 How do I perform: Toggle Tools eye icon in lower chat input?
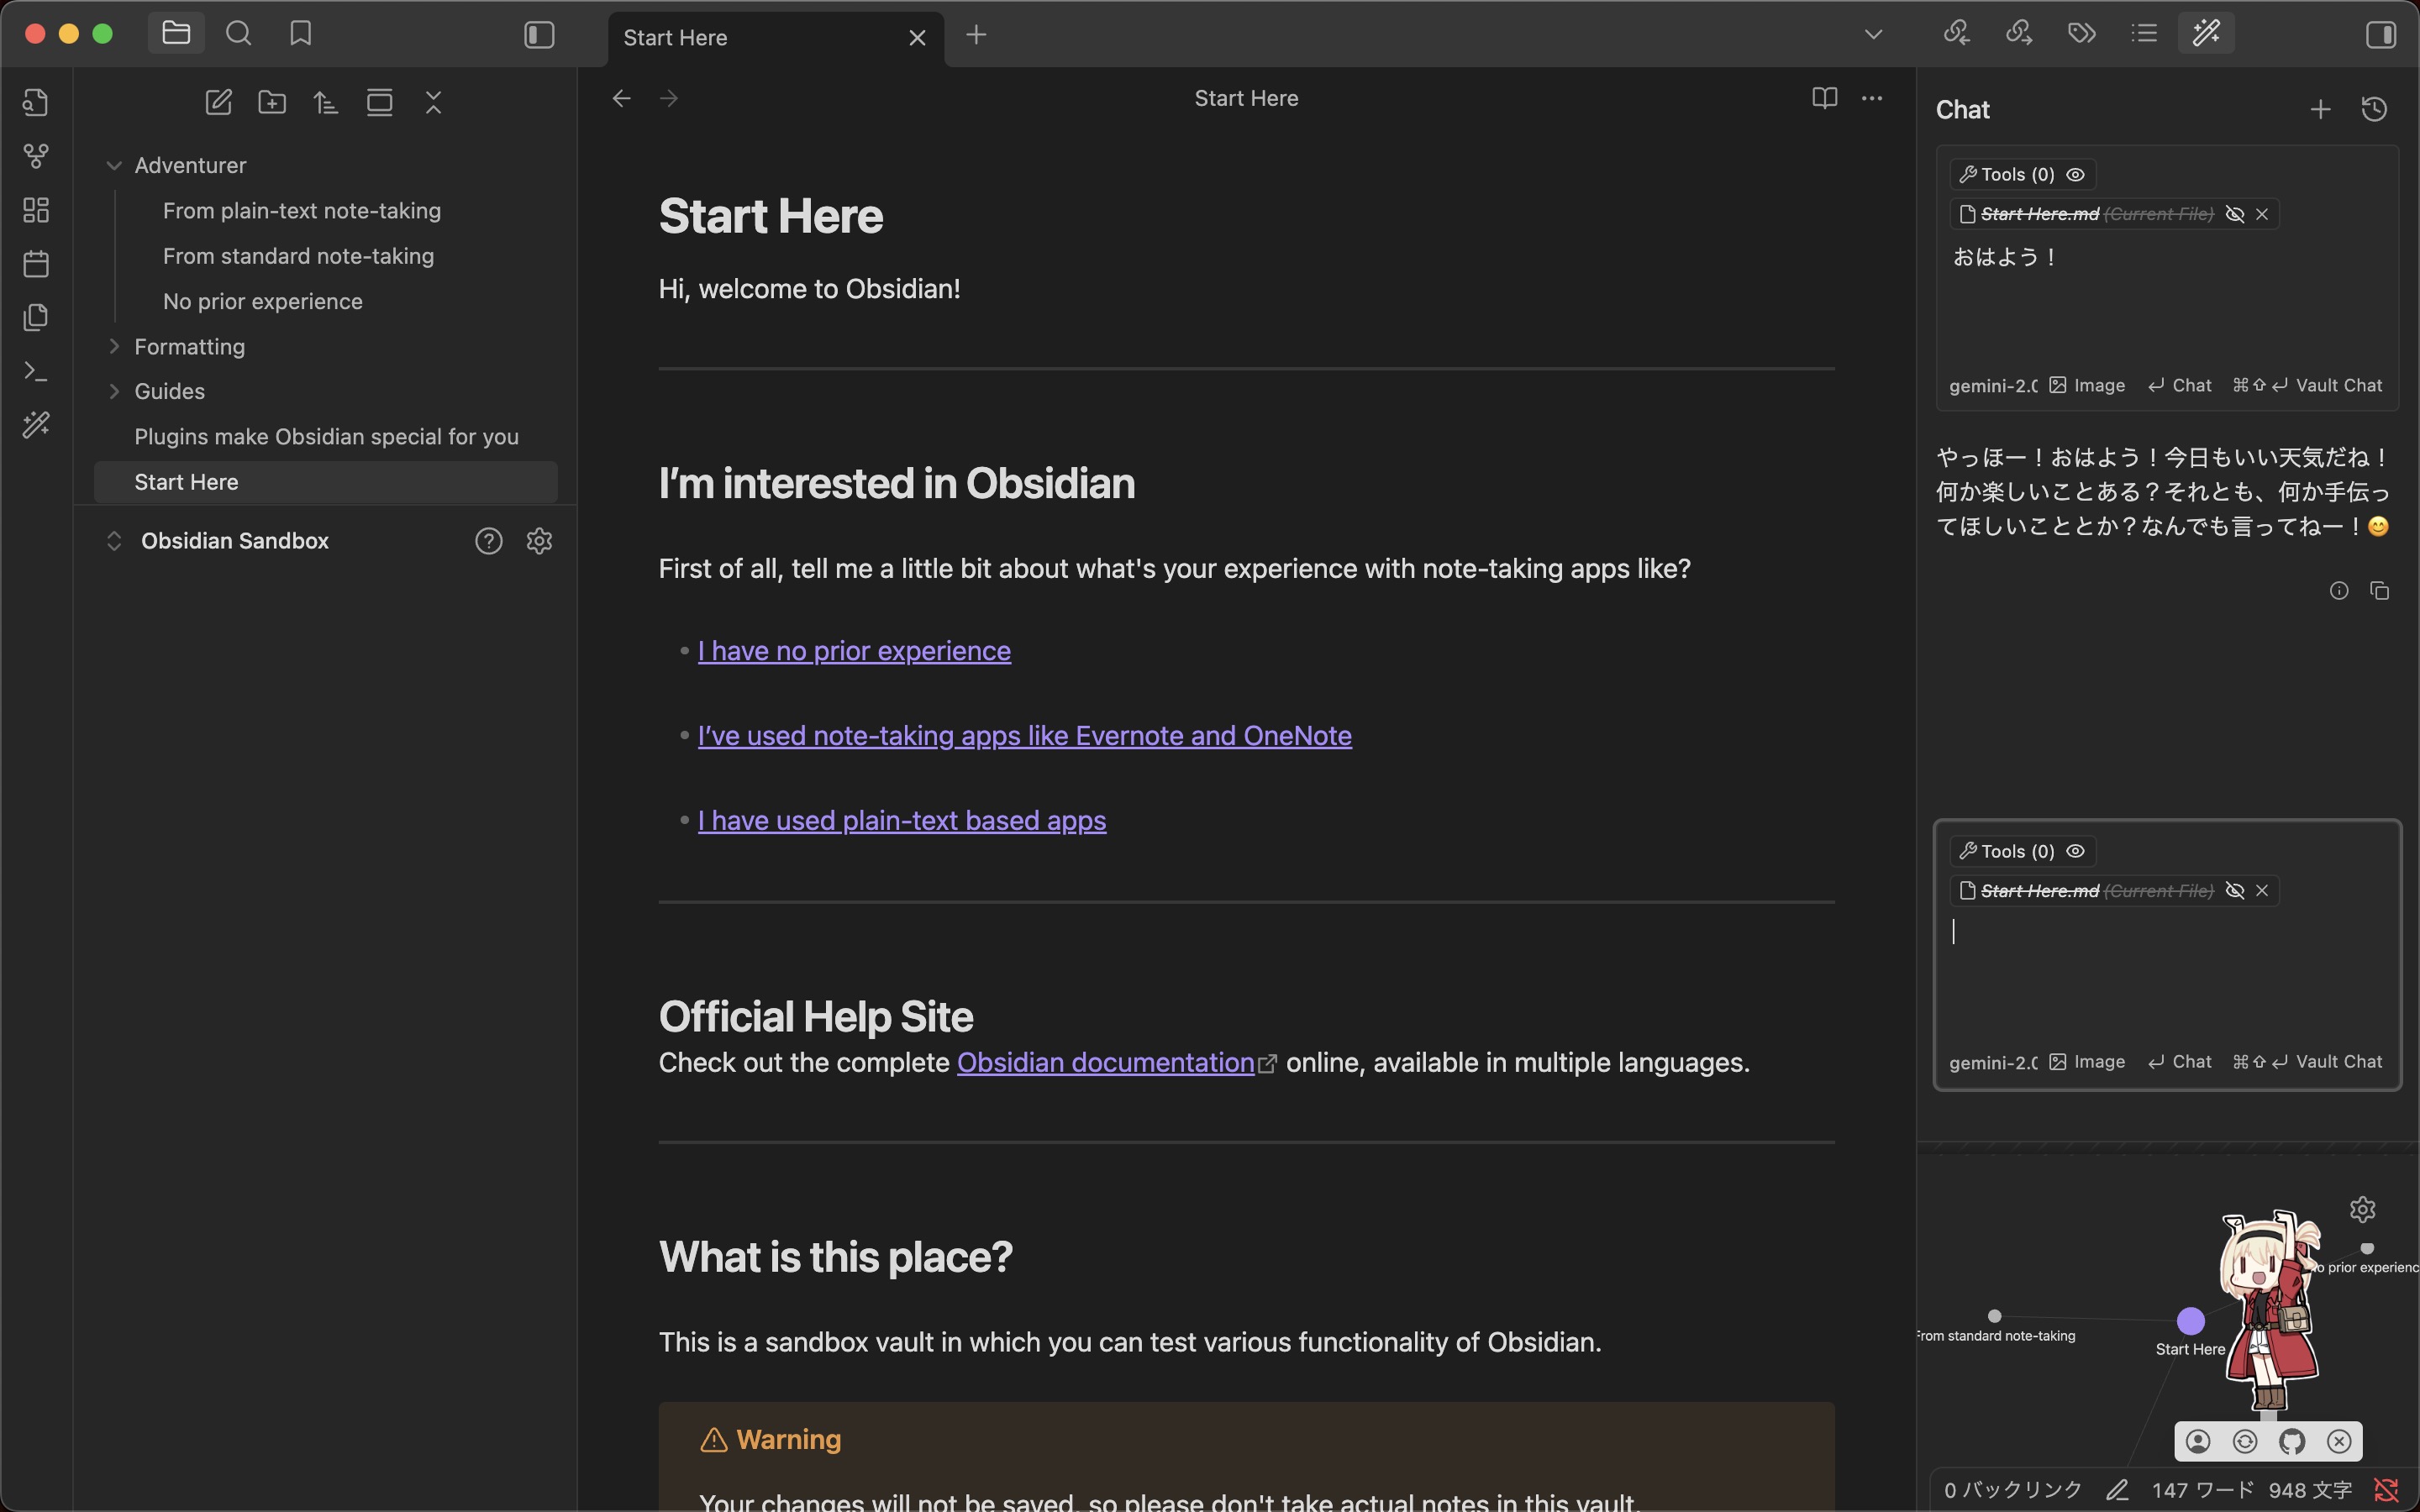pyautogui.click(x=2076, y=851)
